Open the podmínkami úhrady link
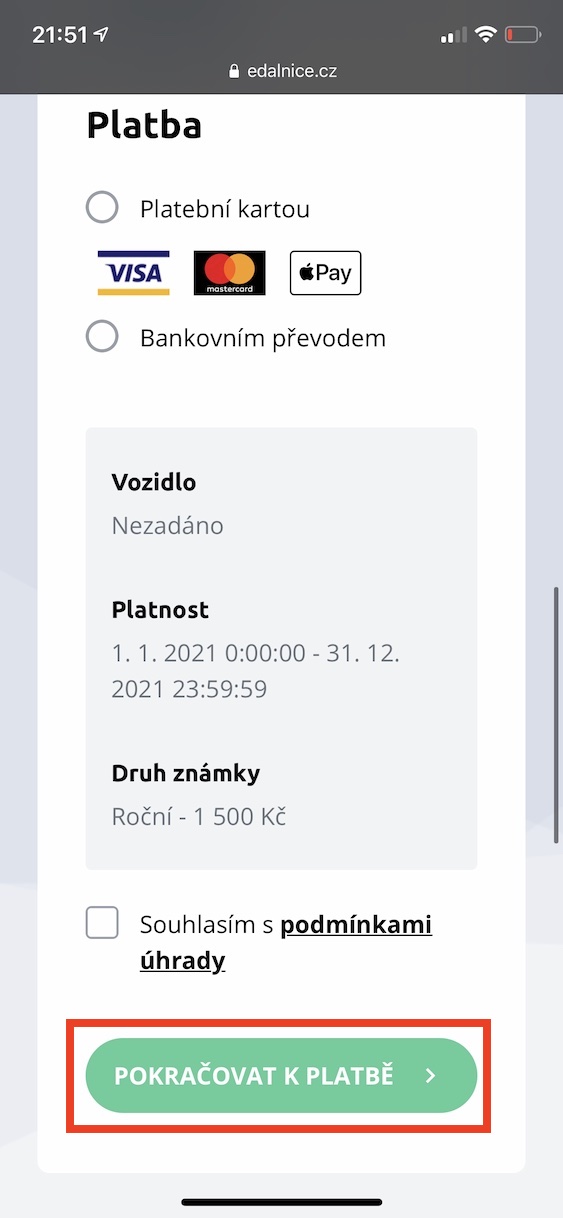563x1218 pixels. click(x=286, y=943)
